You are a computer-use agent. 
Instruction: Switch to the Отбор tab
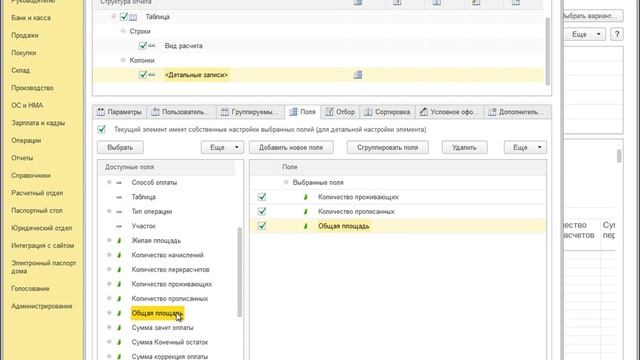tap(340, 112)
